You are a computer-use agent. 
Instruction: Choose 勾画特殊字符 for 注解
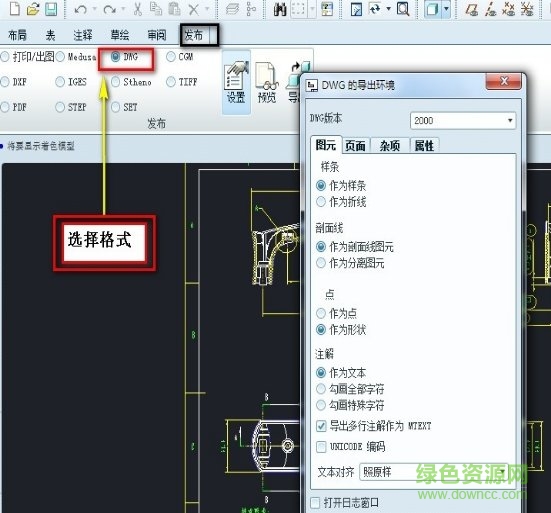pos(321,405)
